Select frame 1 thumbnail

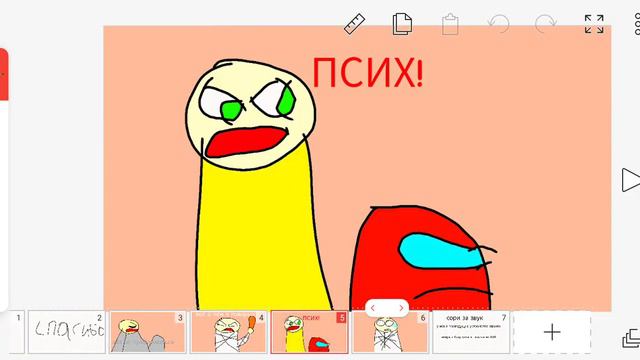(16, 332)
